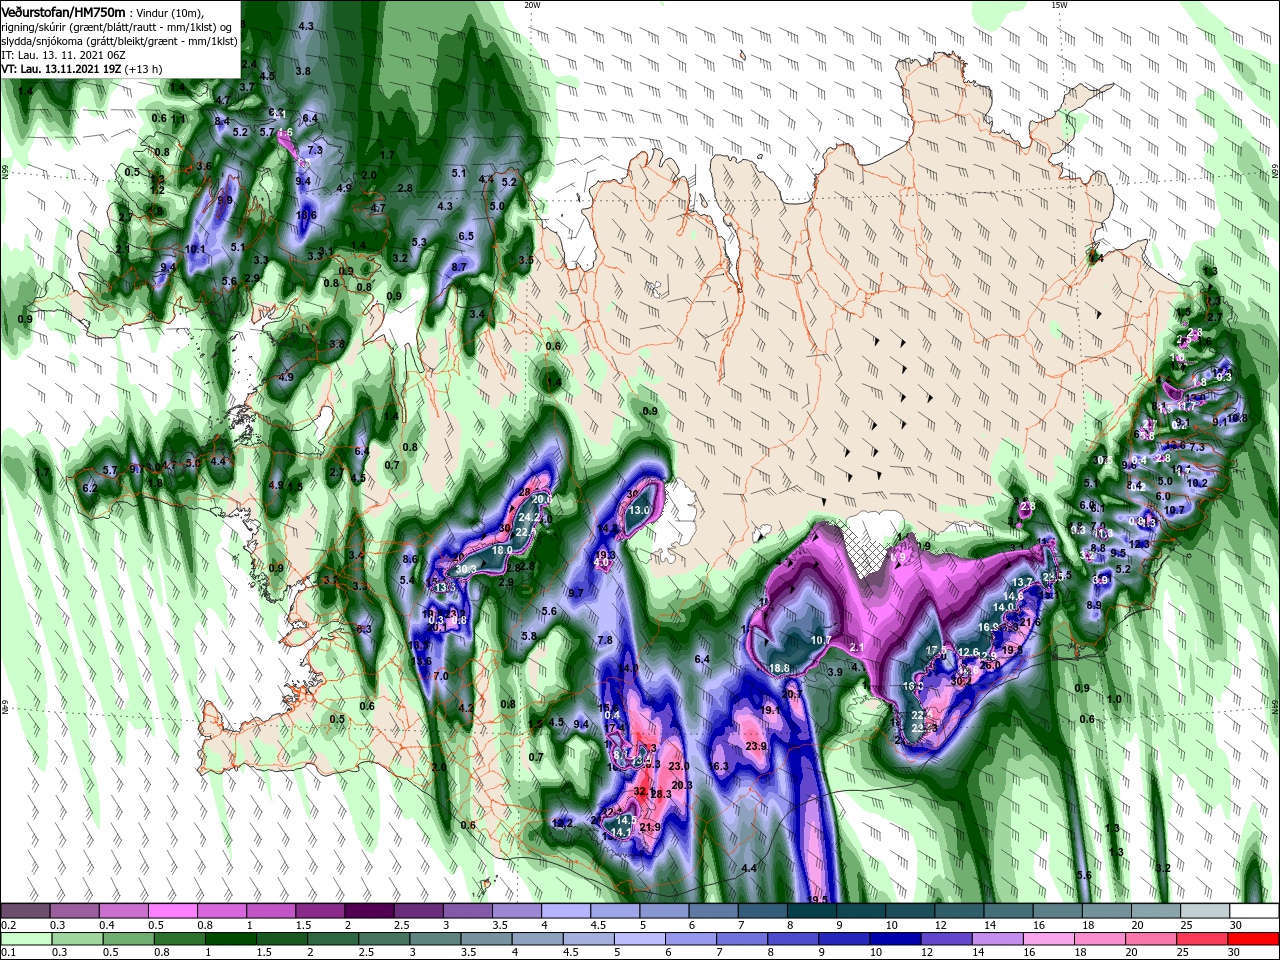
Task: Click the VT valid time line 19Z (+13 h)
Action: [x=82, y=69]
